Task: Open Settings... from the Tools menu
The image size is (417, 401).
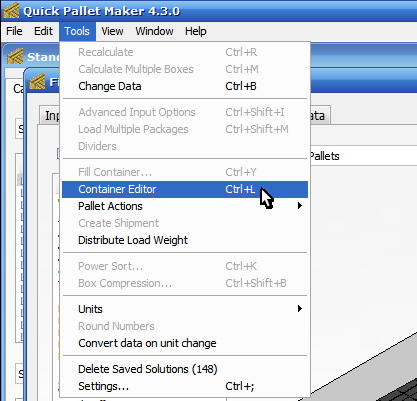Action: coord(185,386)
